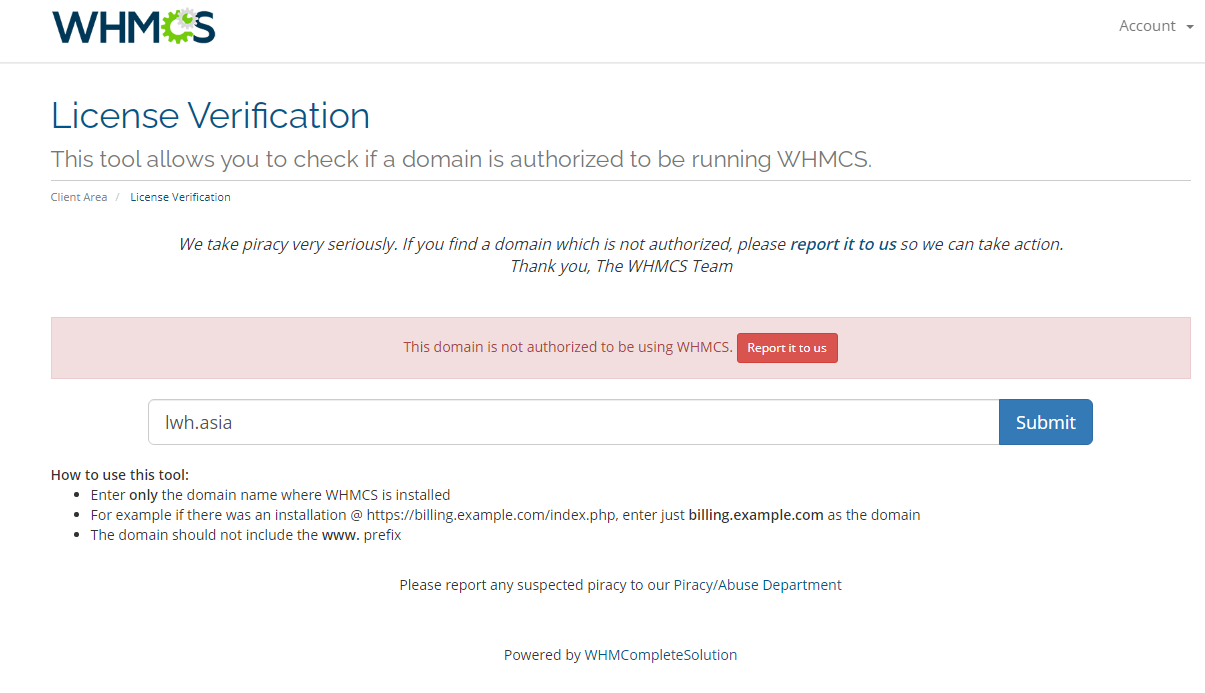Submit the domain for verification
The image size is (1205, 693).
[x=1045, y=422]
